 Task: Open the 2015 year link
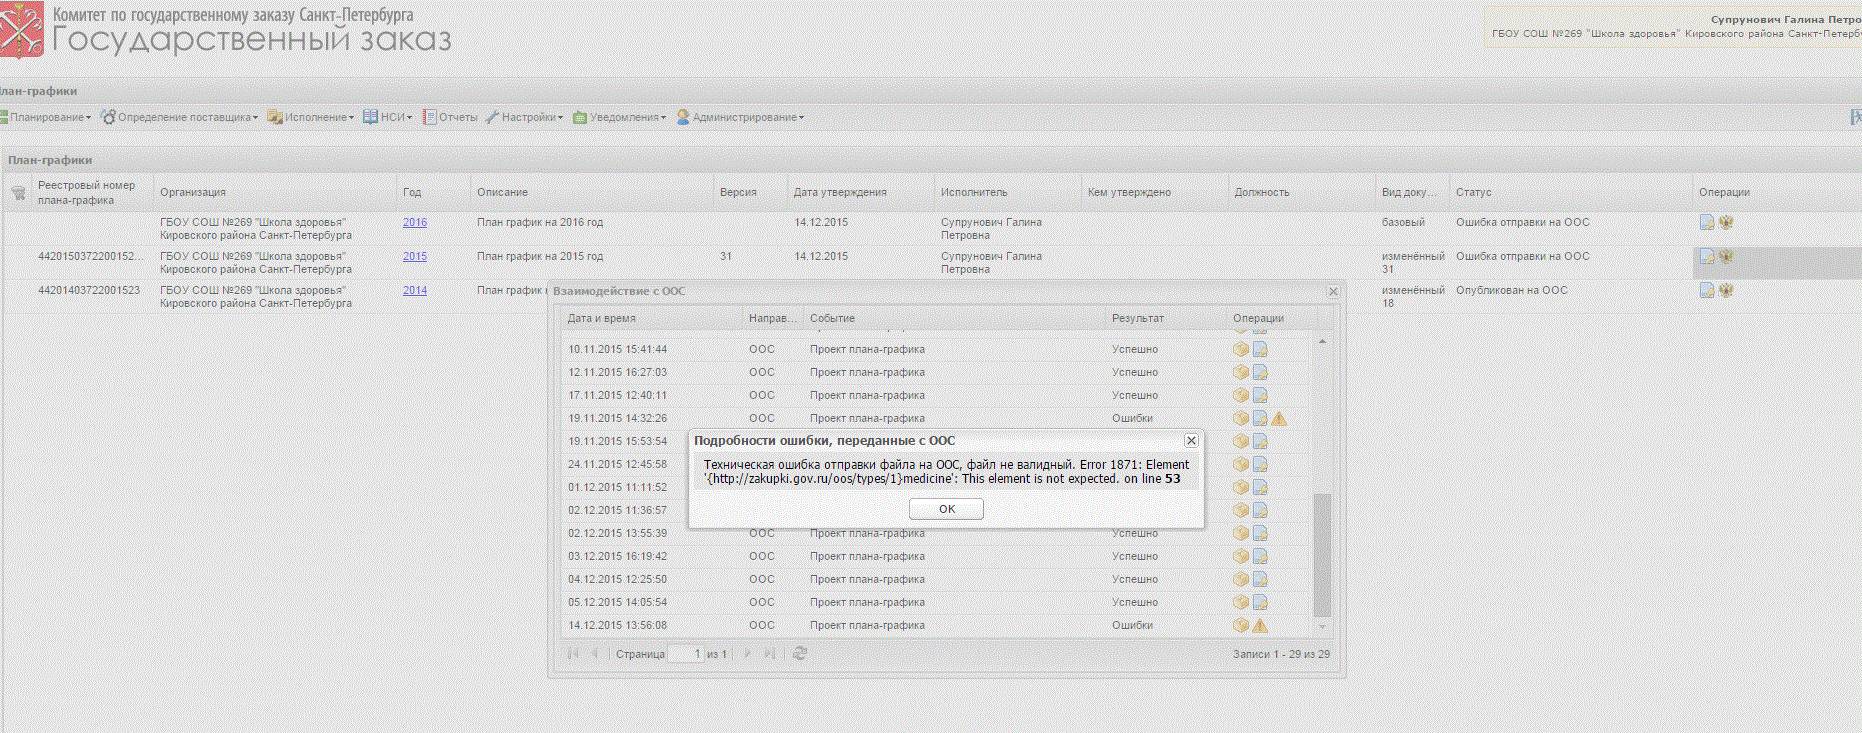pyautogui.click(x=414, y=256)
